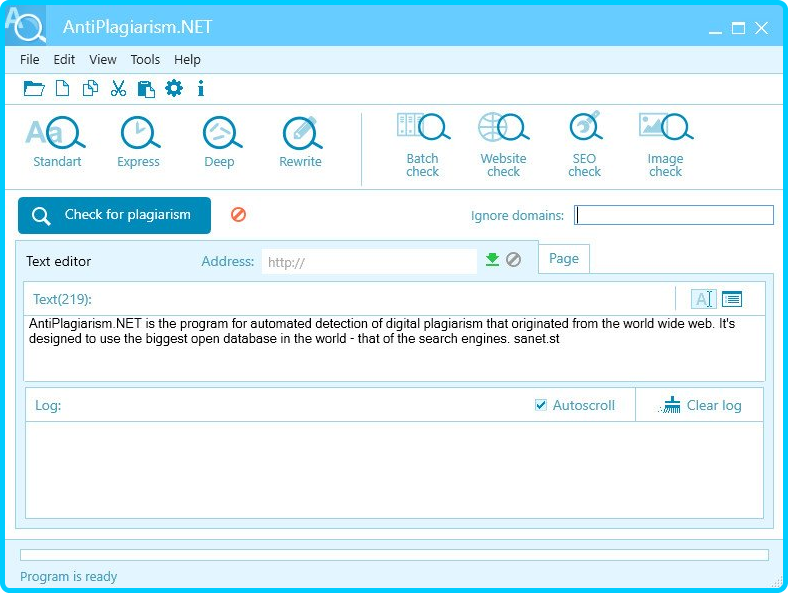The width and height of the screenshot is (788, 593).
Task: Switch to text edit mode icon
Action: click(x=704, y=299)
